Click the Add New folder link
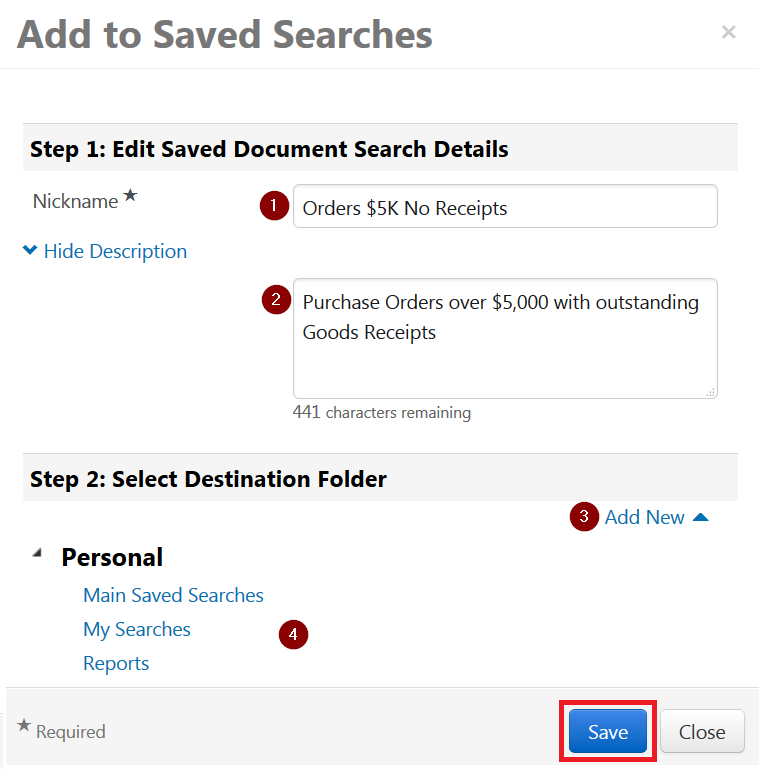 pos(644,517)
